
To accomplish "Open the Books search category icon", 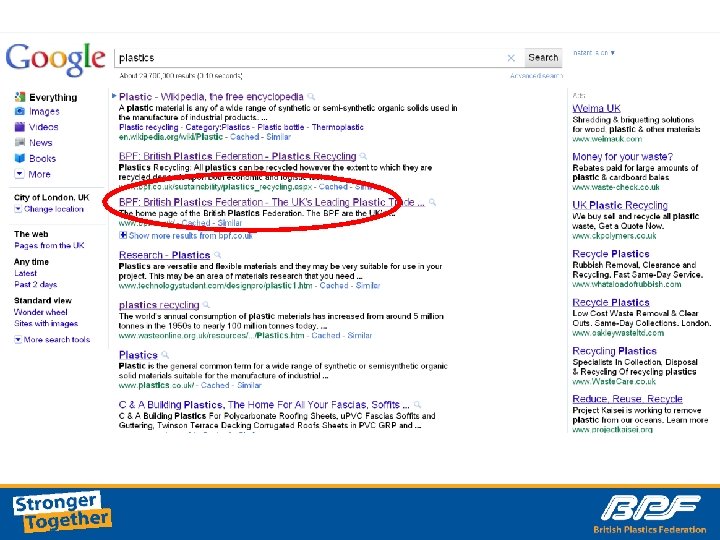I will [x=19, y=158].
